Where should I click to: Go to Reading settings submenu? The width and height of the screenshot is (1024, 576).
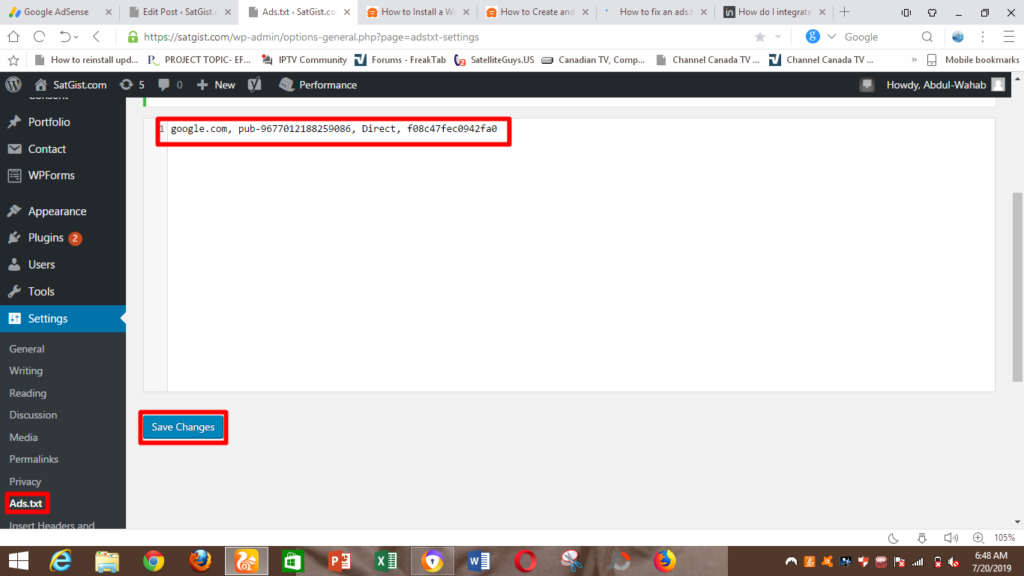pyautogui.click(x=27, y=393)
